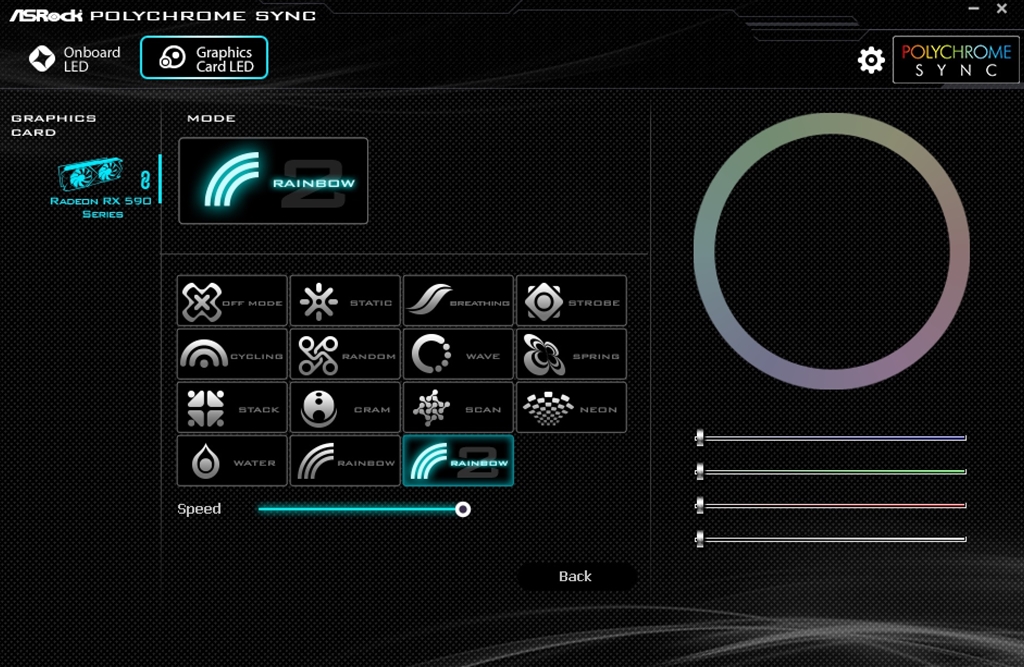The width and height of the screenshot is (1024, 667).
Task: Toggle the Radeon RX 590 link icon
Action: pos(144,181)
